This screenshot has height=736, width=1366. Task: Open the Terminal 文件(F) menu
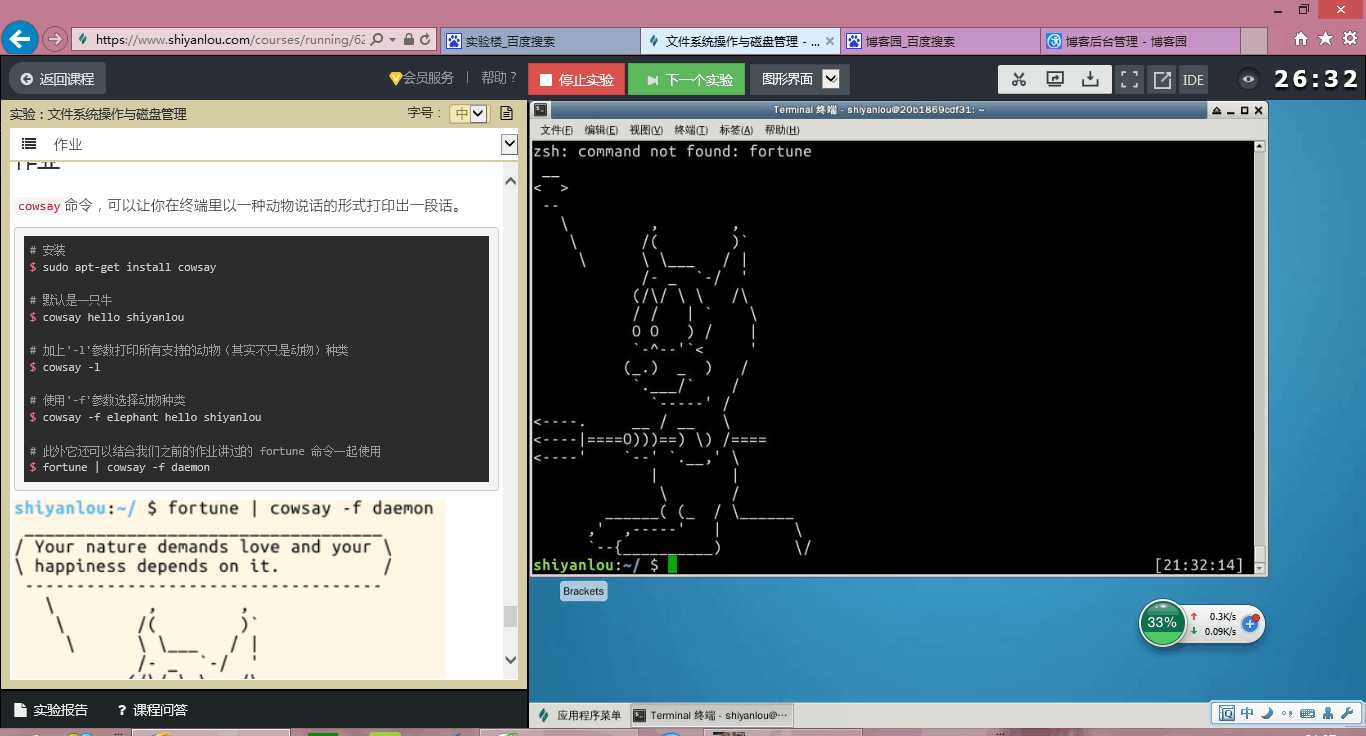556,130
